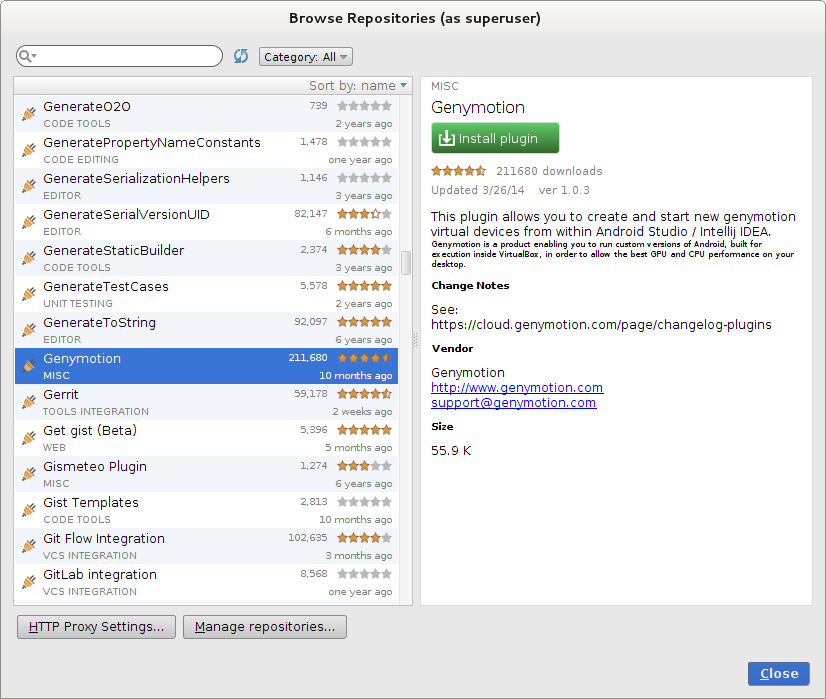Click plugin icon beside Gerrit
Image resolution: width=826 pixels, height=699 pixels.
[x=29, y=401]
